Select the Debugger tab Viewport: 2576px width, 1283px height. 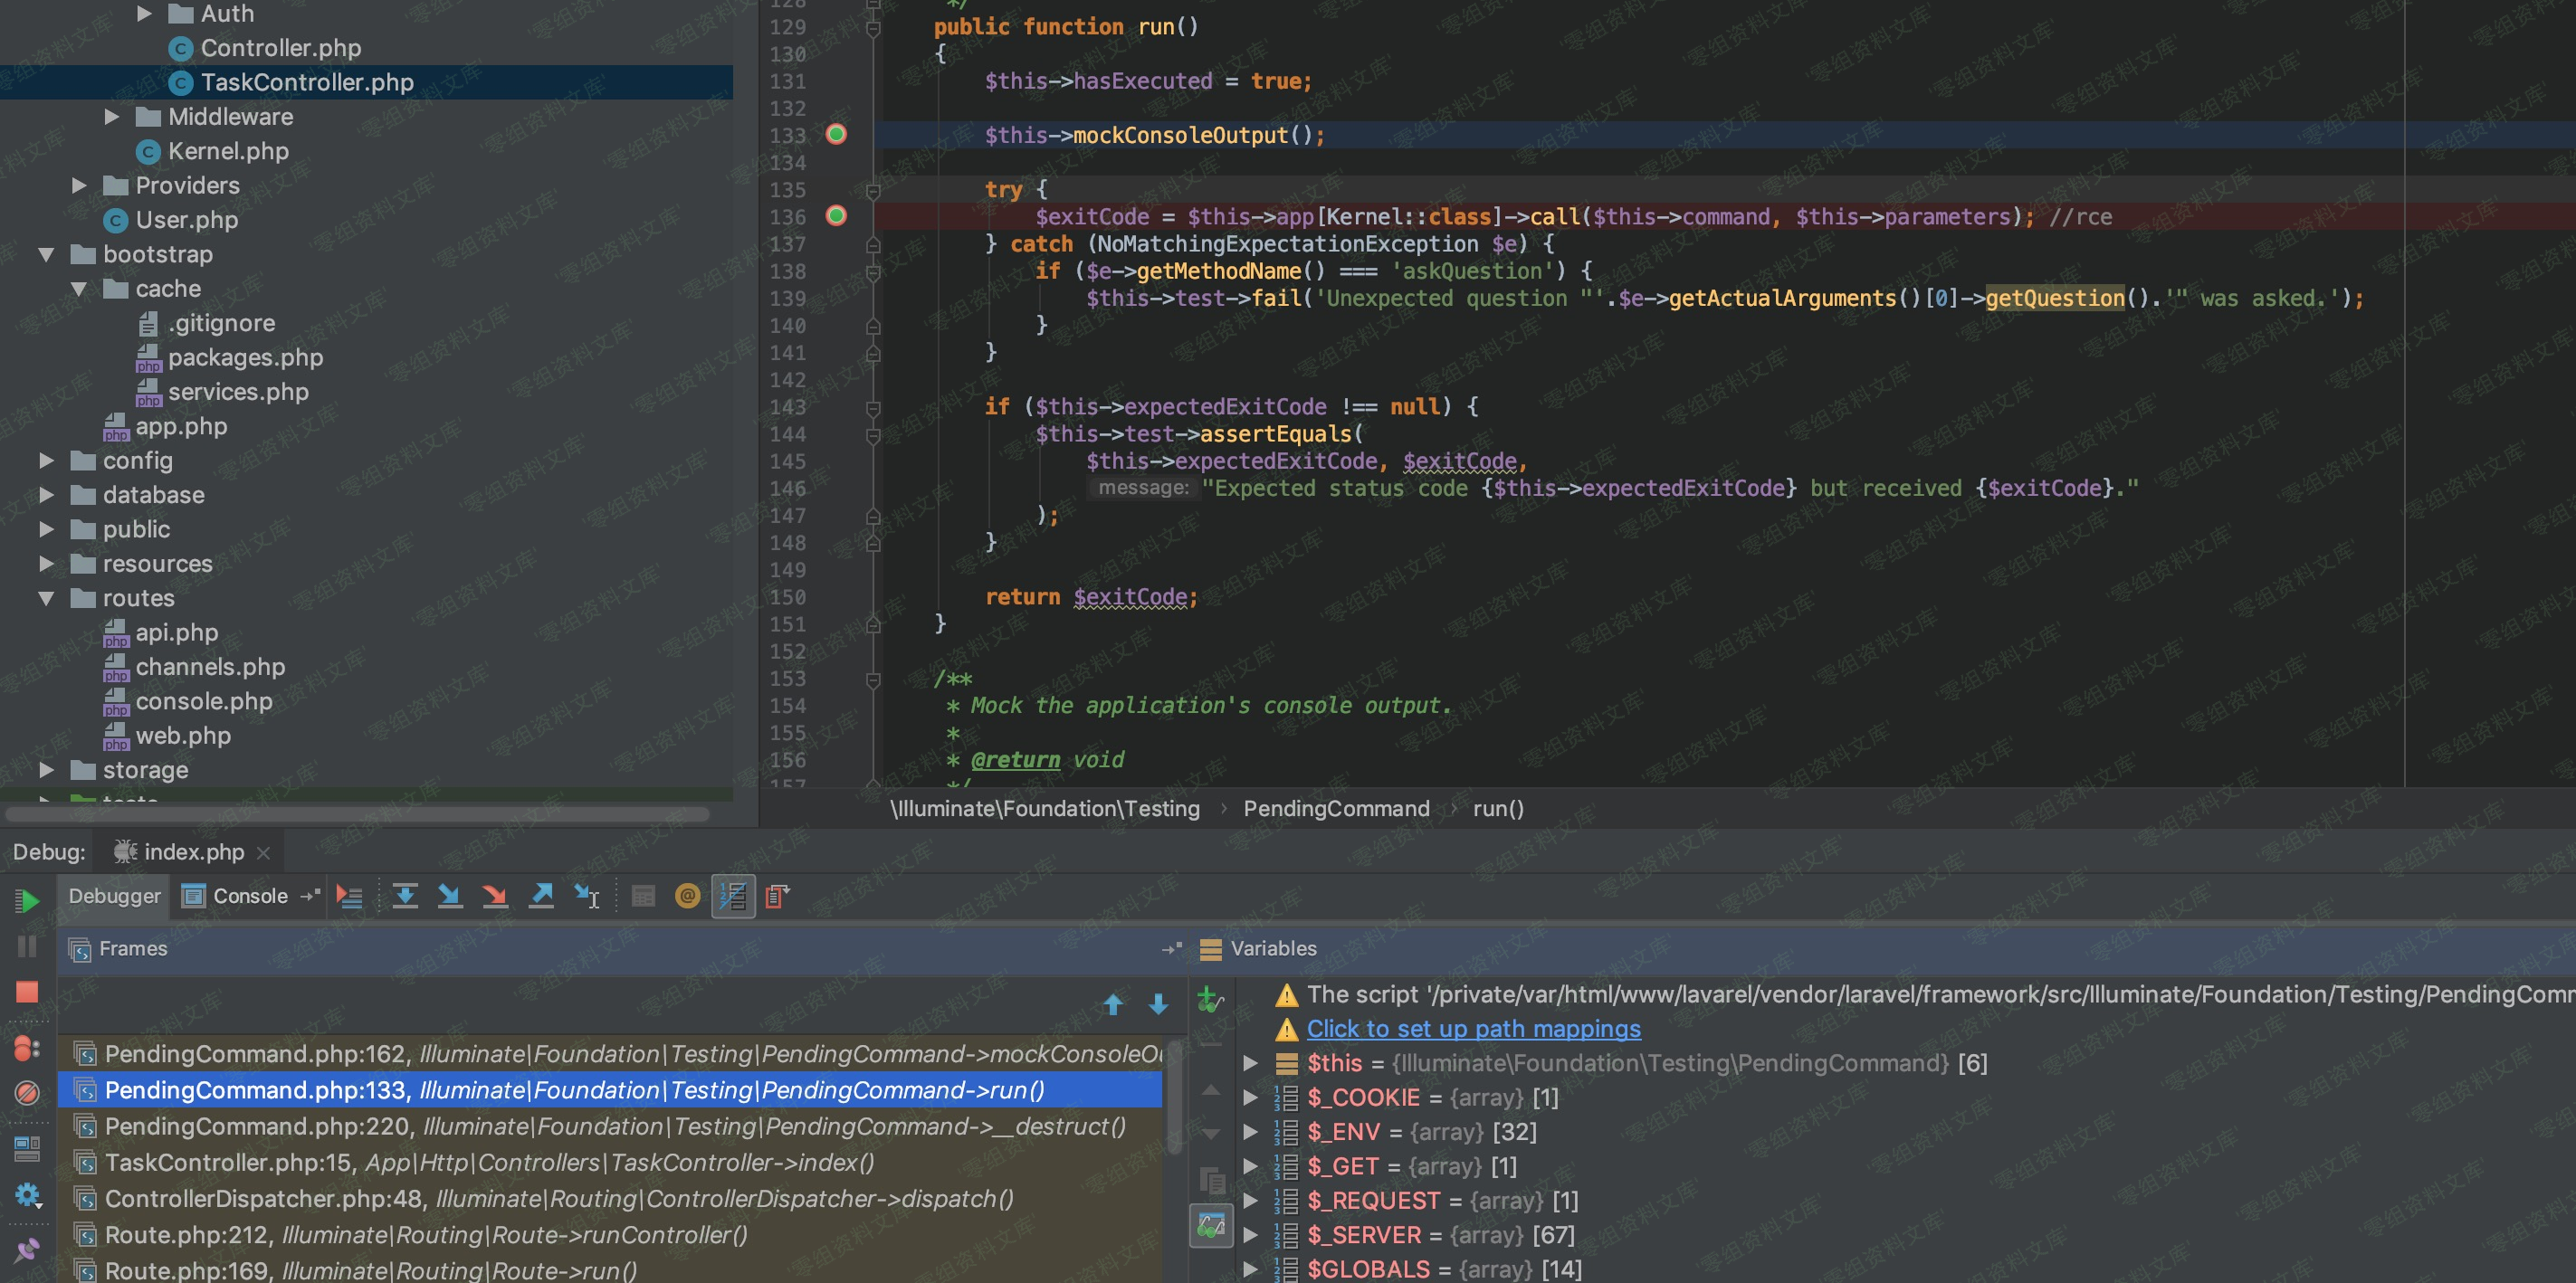click(114, 896)
